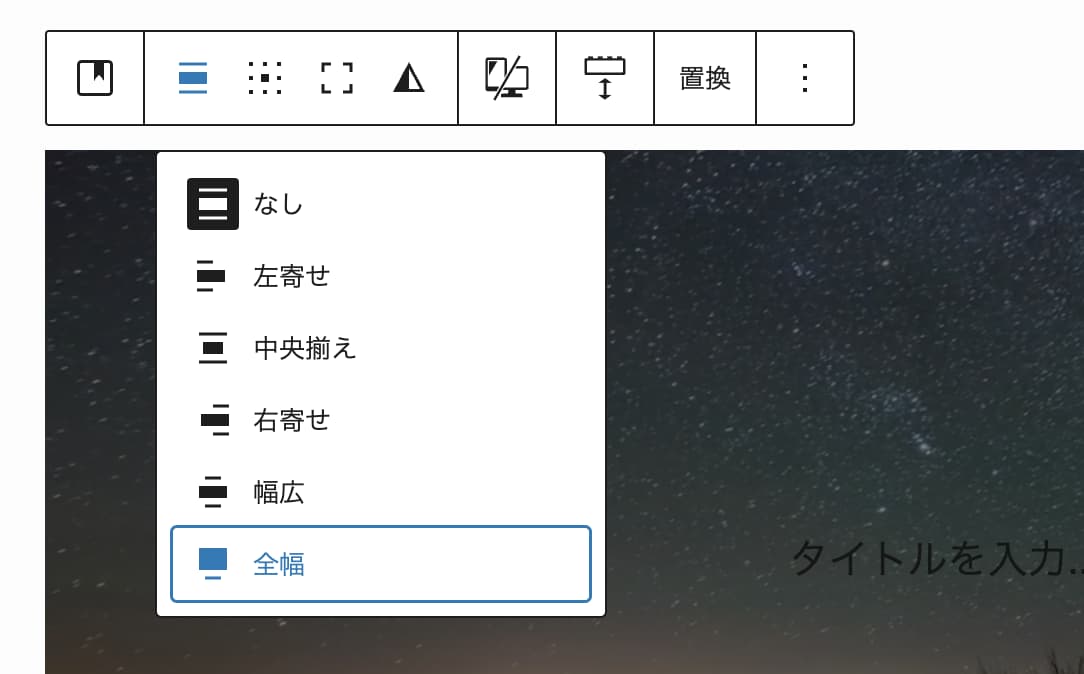Toggle full height for the cover block

click(x=337, y=78)
